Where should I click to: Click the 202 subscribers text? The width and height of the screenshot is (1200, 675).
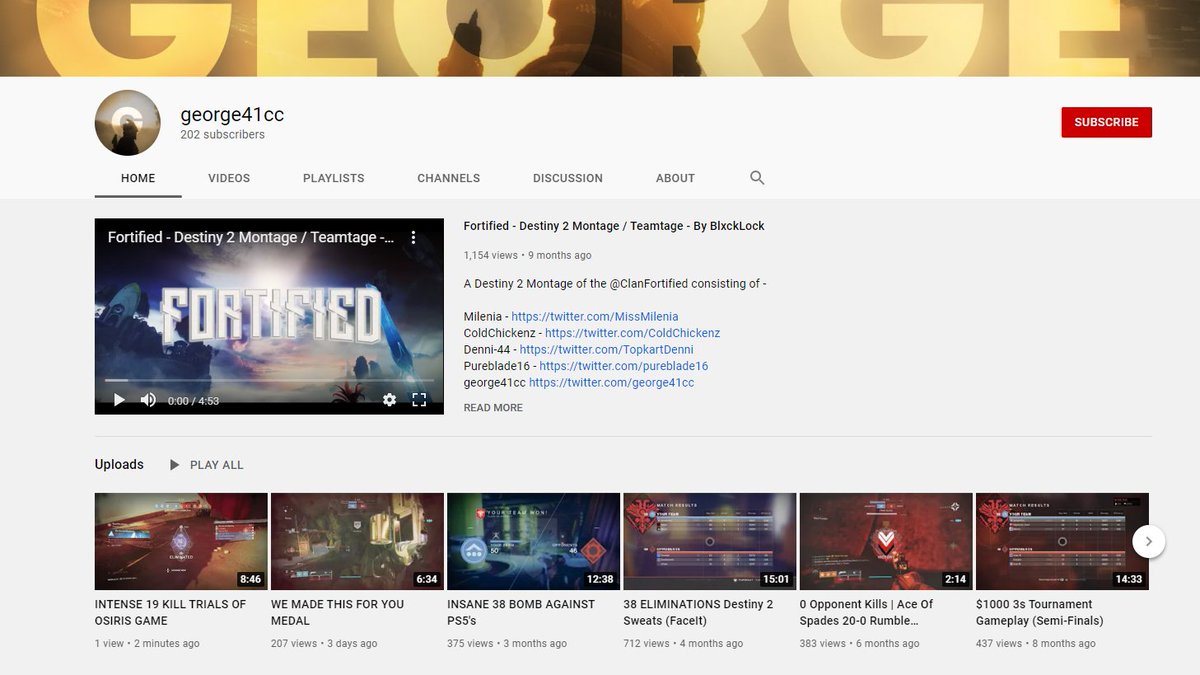tap(223, 135)
